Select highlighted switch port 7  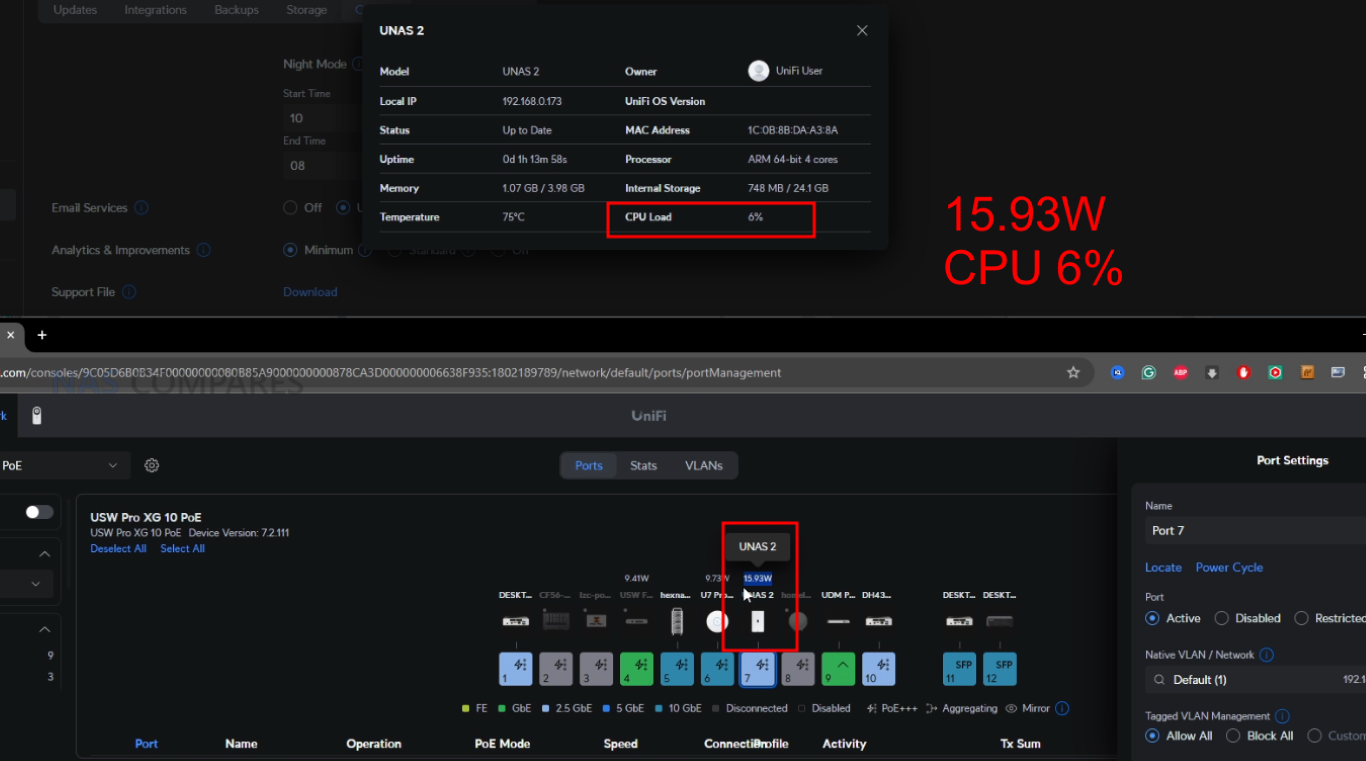tap(758, 669)
